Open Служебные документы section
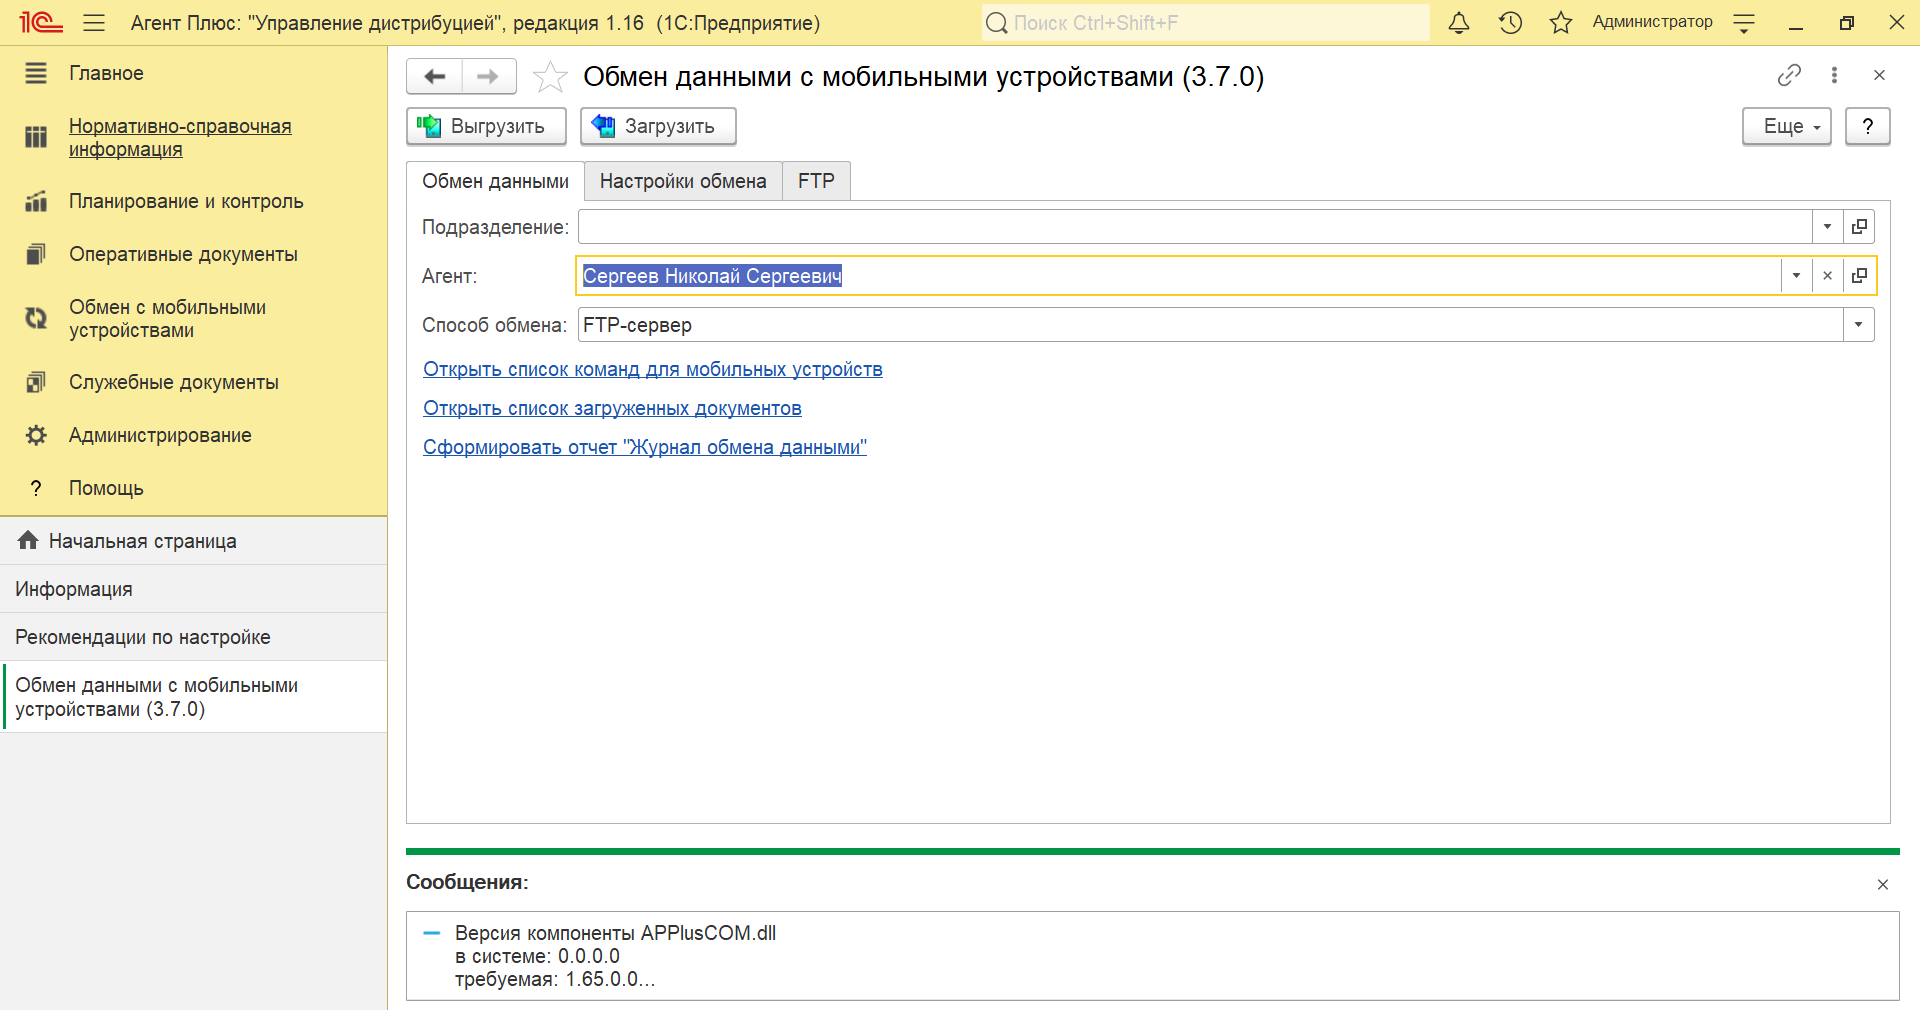 pyautogui.click(x=174, y=382)
